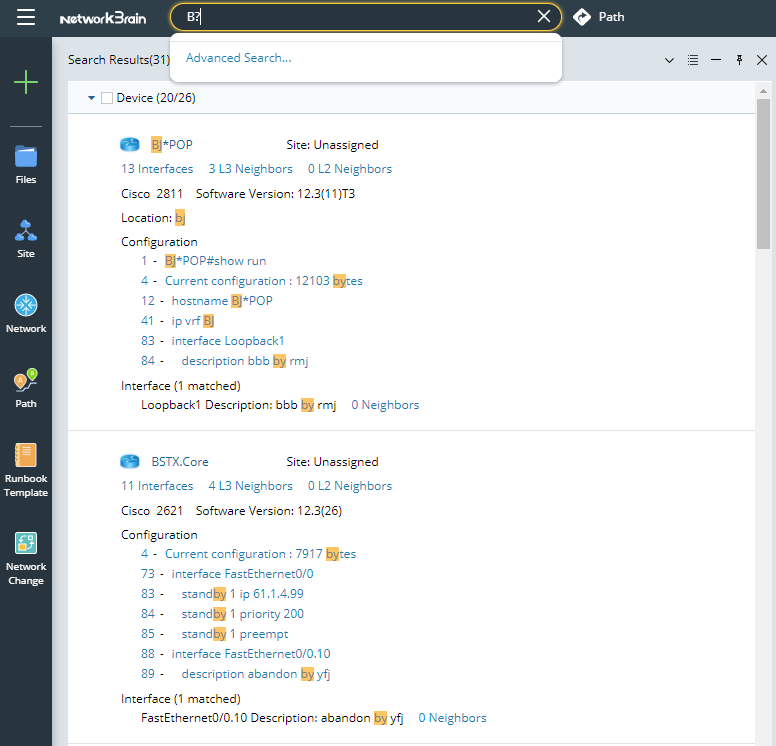Click the NetworkBrain logo
The width and height of the screenshot is (776, 746).
click(103, 18)
